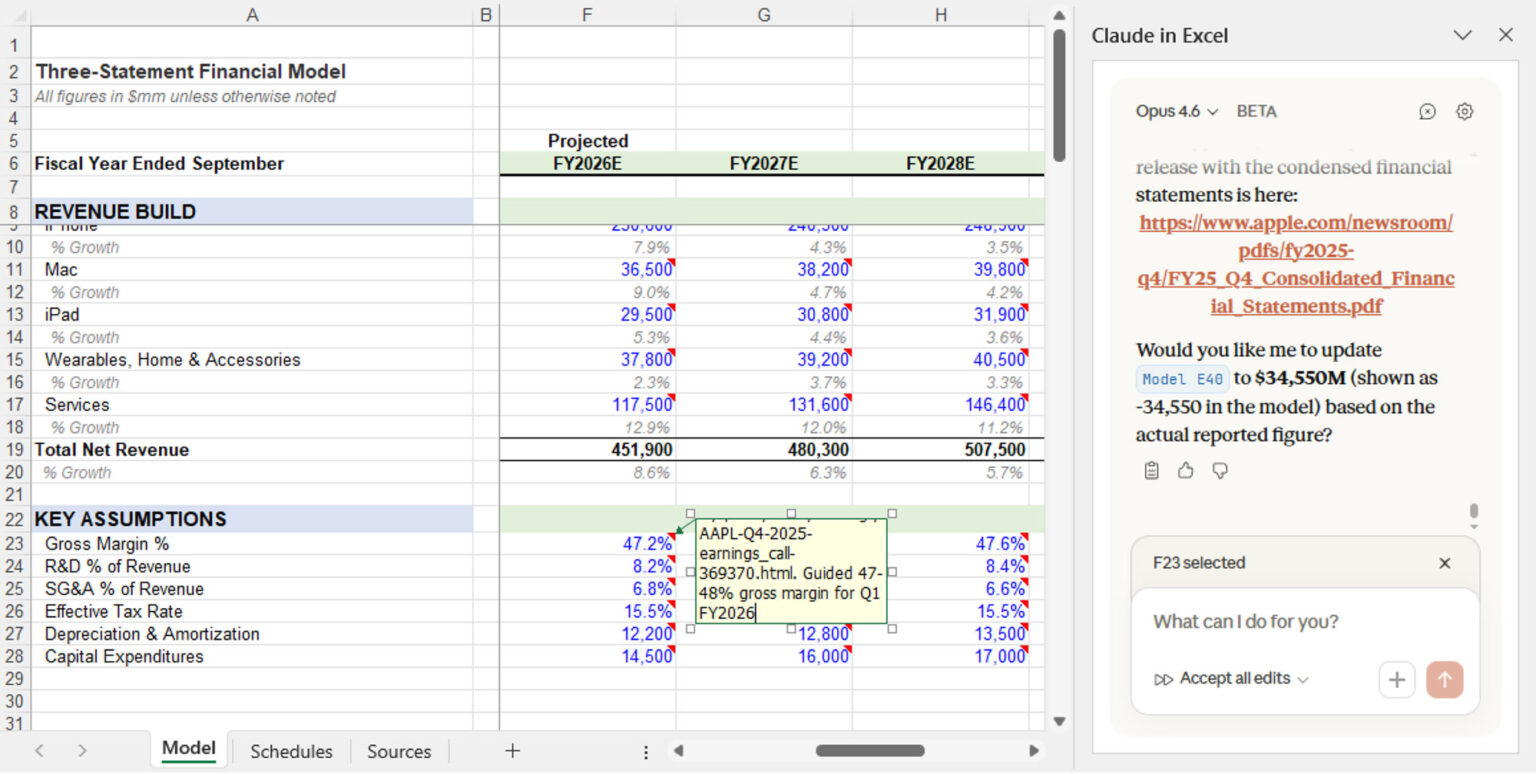
Task: Select R&D % of Revenue FY2028E 8.4%
Action: (941, 567)
